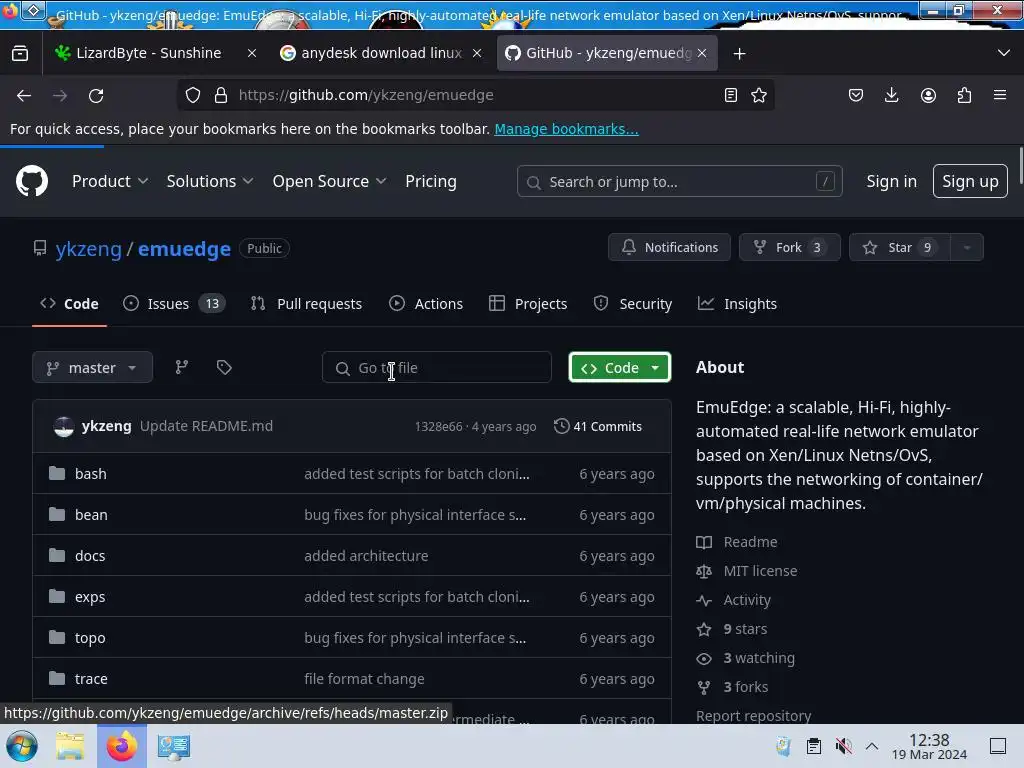Click Firefox icon in taskbar
The image size is (1024, 768).
[x=121, y=746]
